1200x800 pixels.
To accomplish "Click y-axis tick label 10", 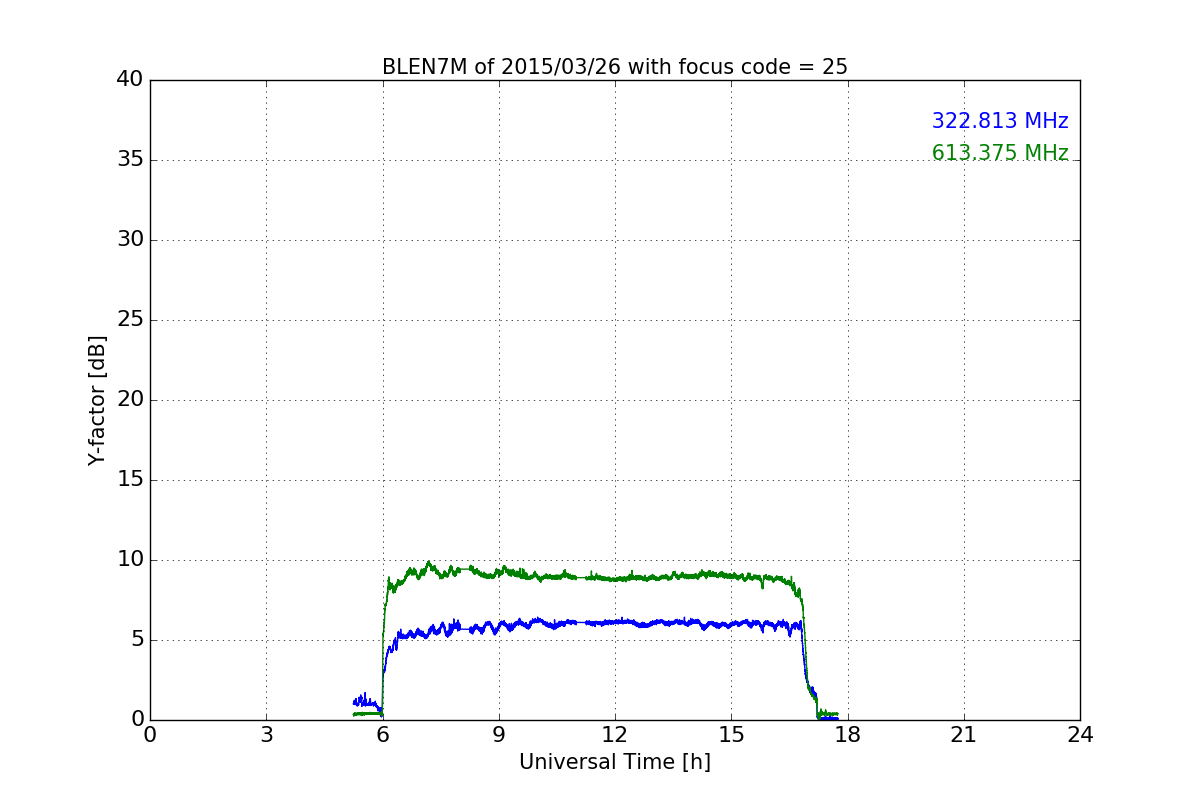I will click(130, 560).
